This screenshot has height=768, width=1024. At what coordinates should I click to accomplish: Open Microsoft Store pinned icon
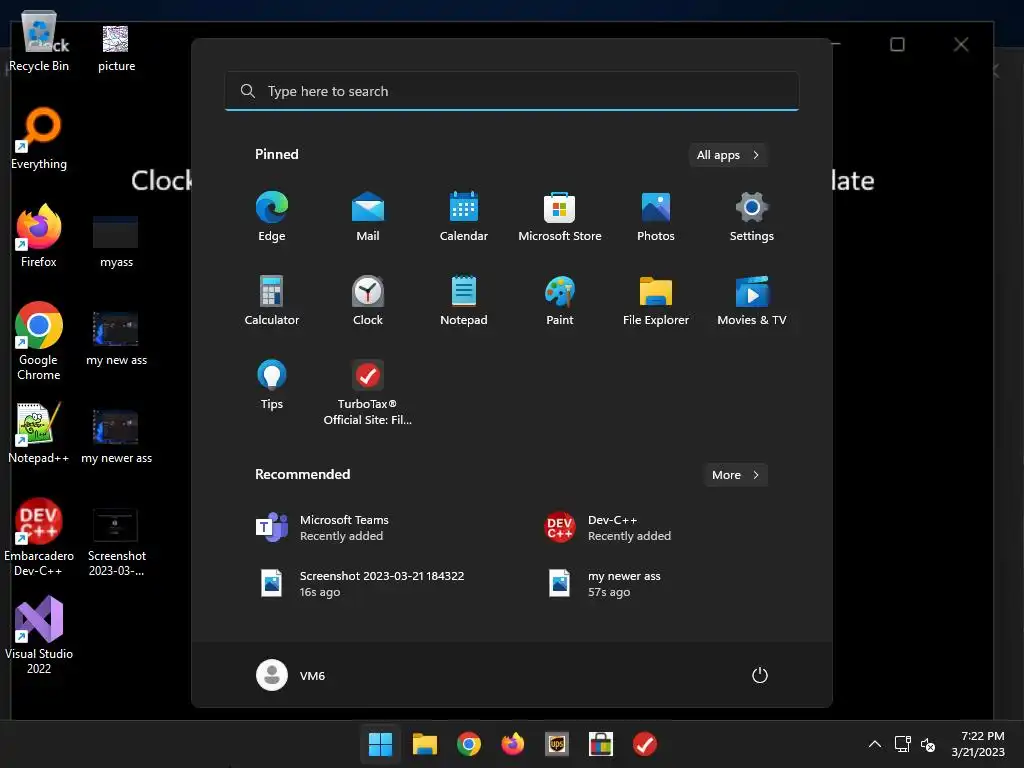tap(560, 216)
